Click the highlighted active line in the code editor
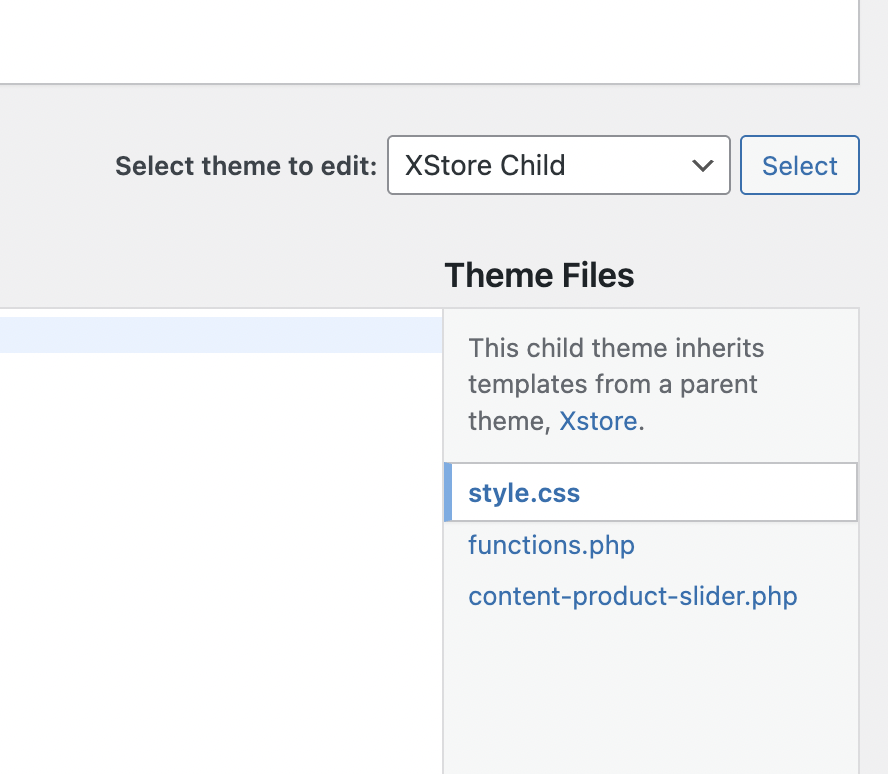Image resolution: width=888 pixels, height=774 pixels. 221,335
